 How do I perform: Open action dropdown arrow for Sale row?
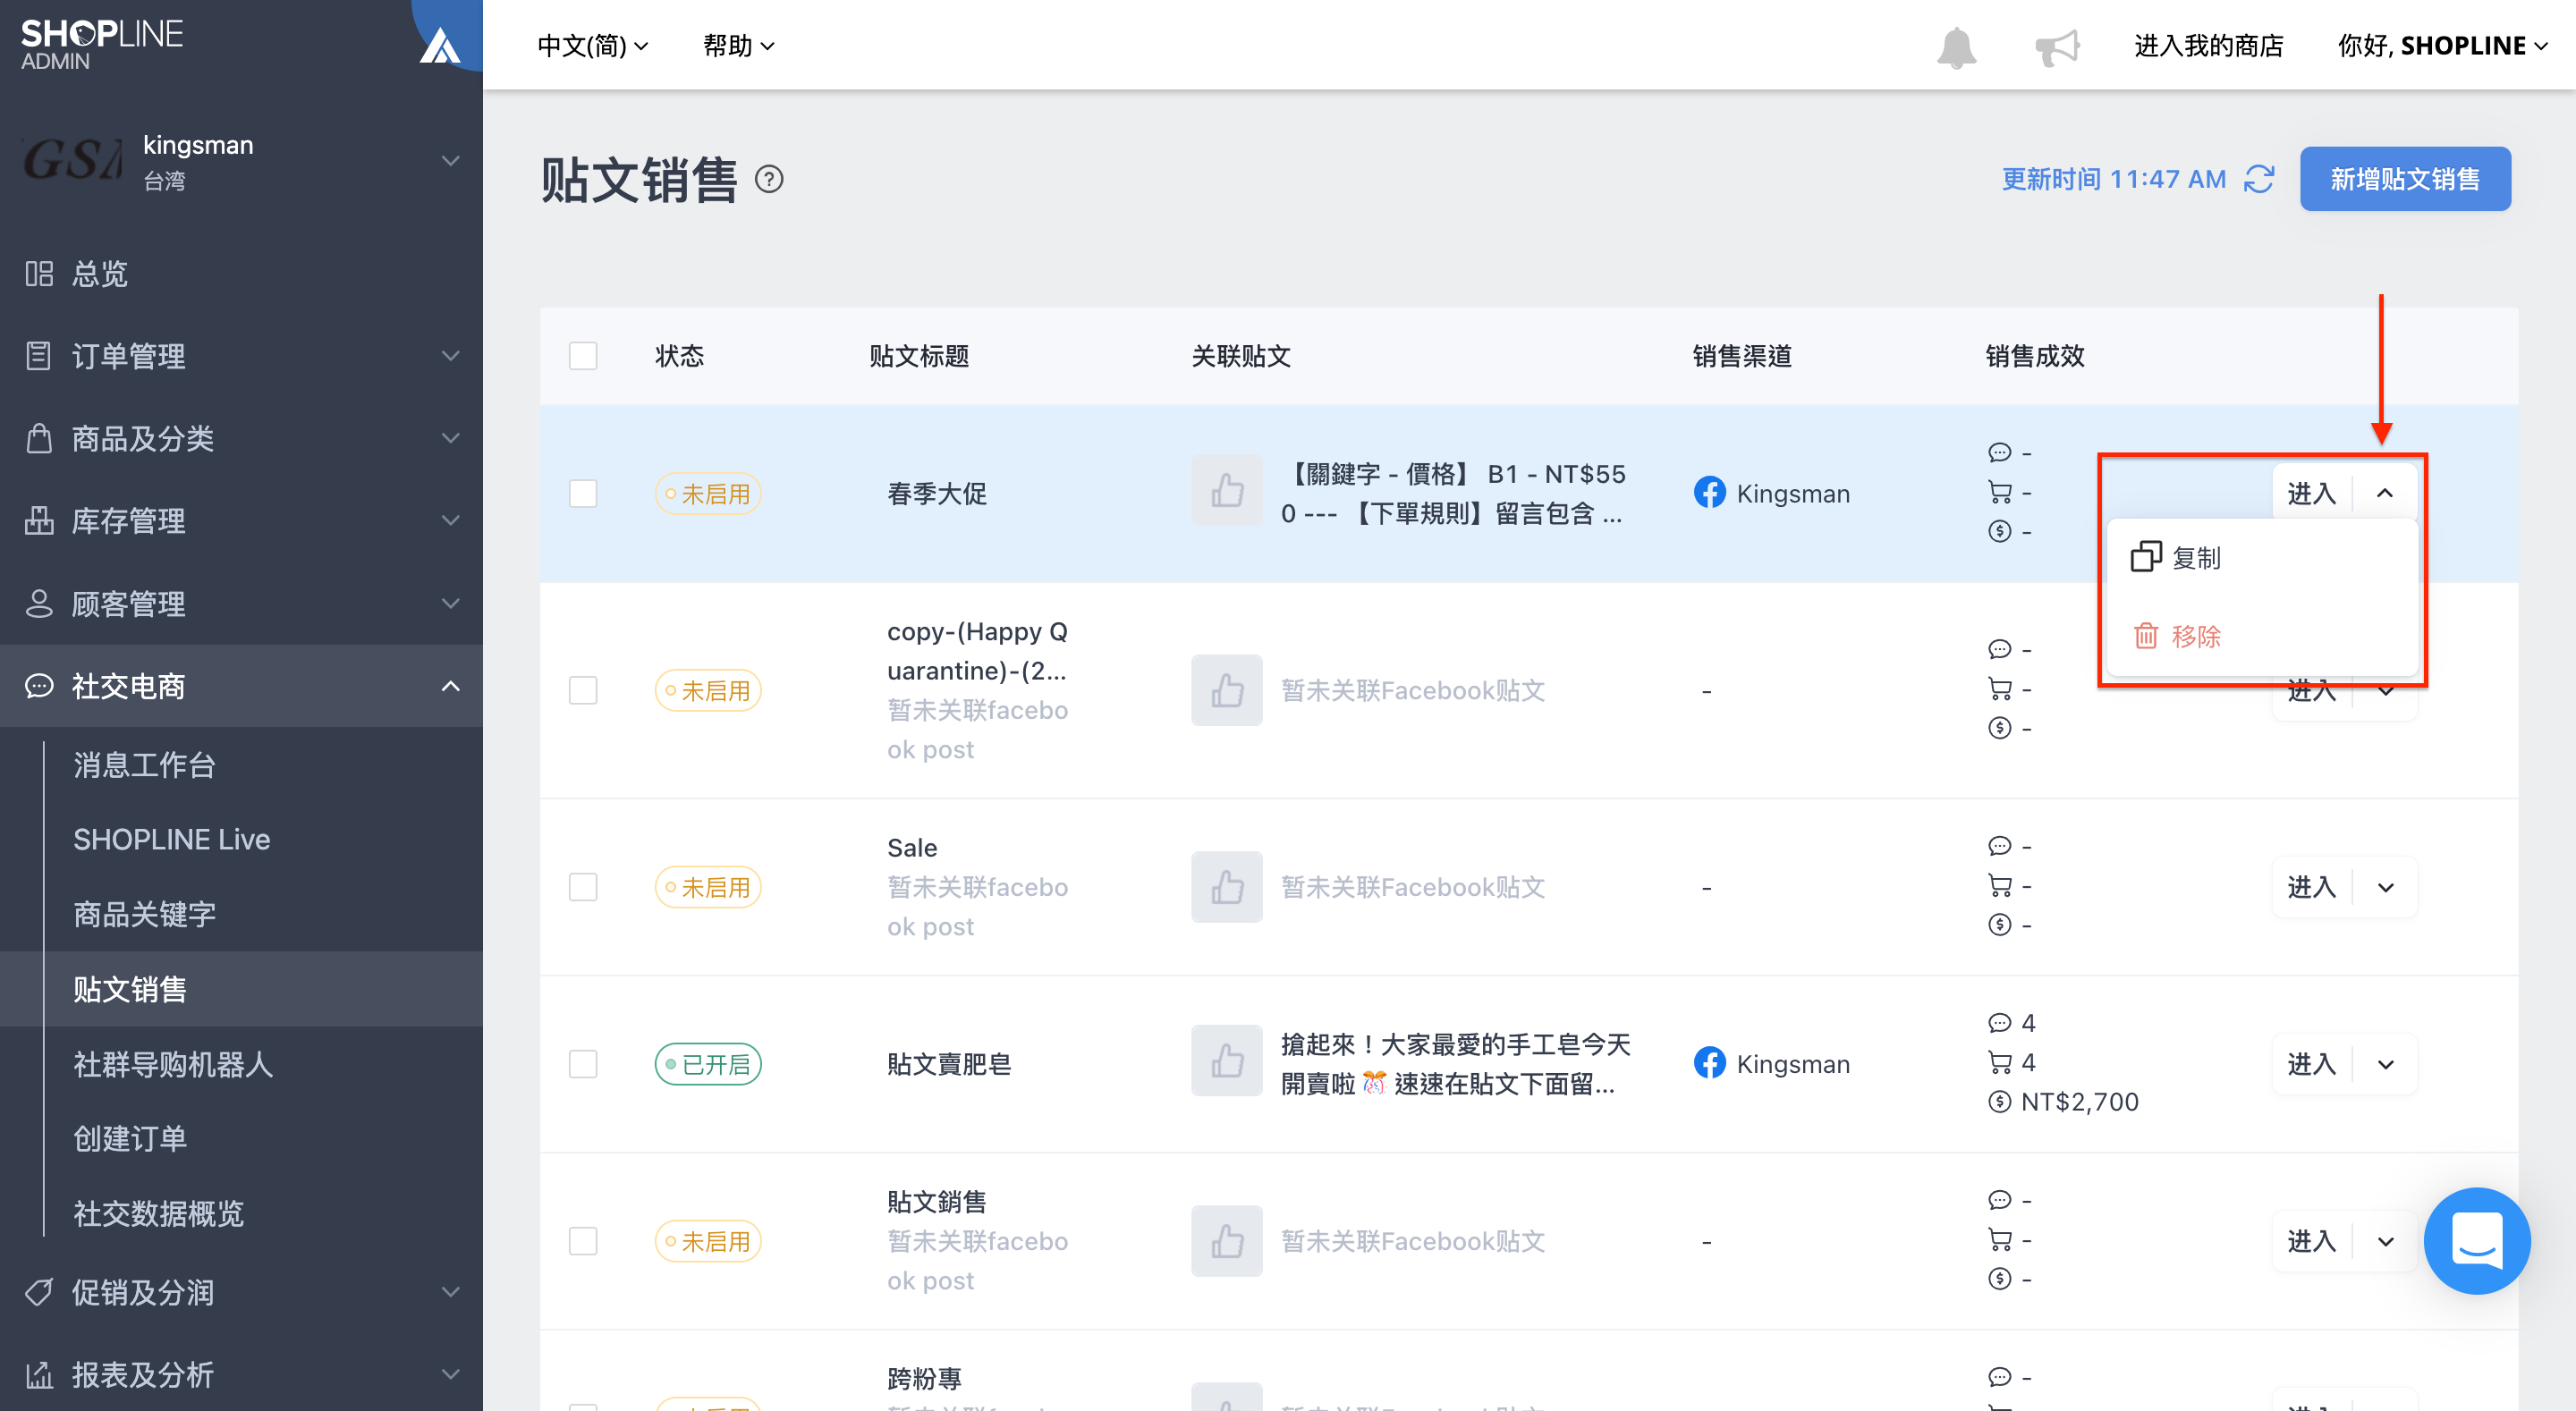pyautogui.click(x=2385, y=887)
